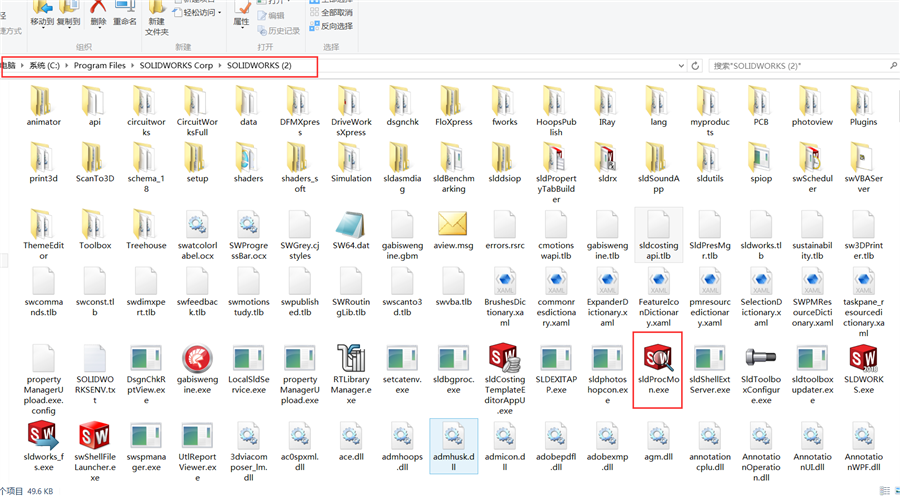Select the sldcostingapi.tlb file
The image size is (900, 497).
point(658,235)
